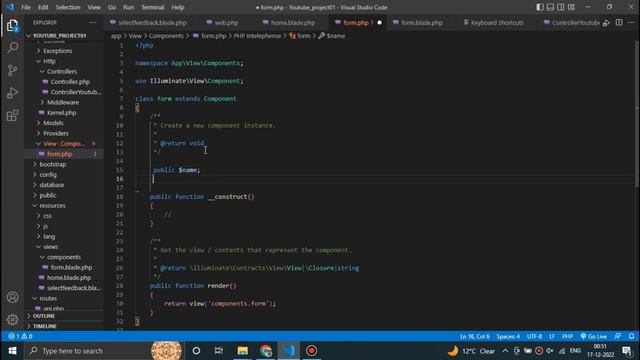Open Chrome from taskbar
Image resolution: width=640 pixels, height=360 pixels.
point(266,351)
